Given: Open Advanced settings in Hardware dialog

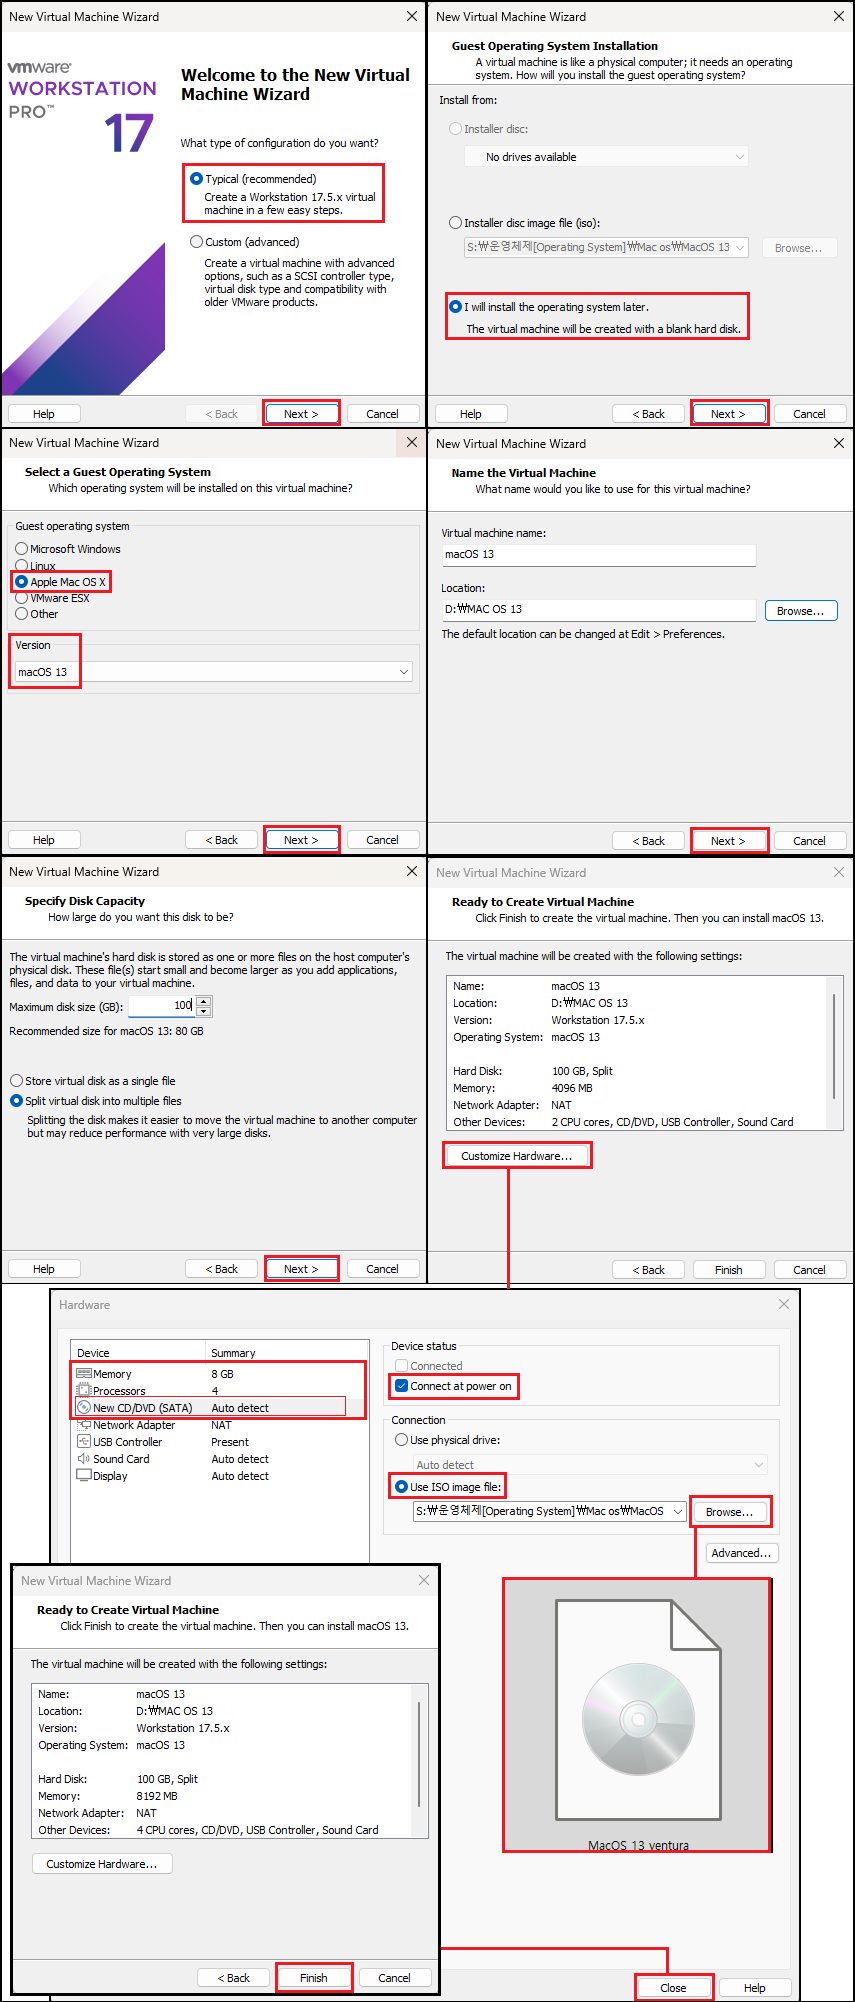Looking at the screenshot, I should [x=741, y=1553].
